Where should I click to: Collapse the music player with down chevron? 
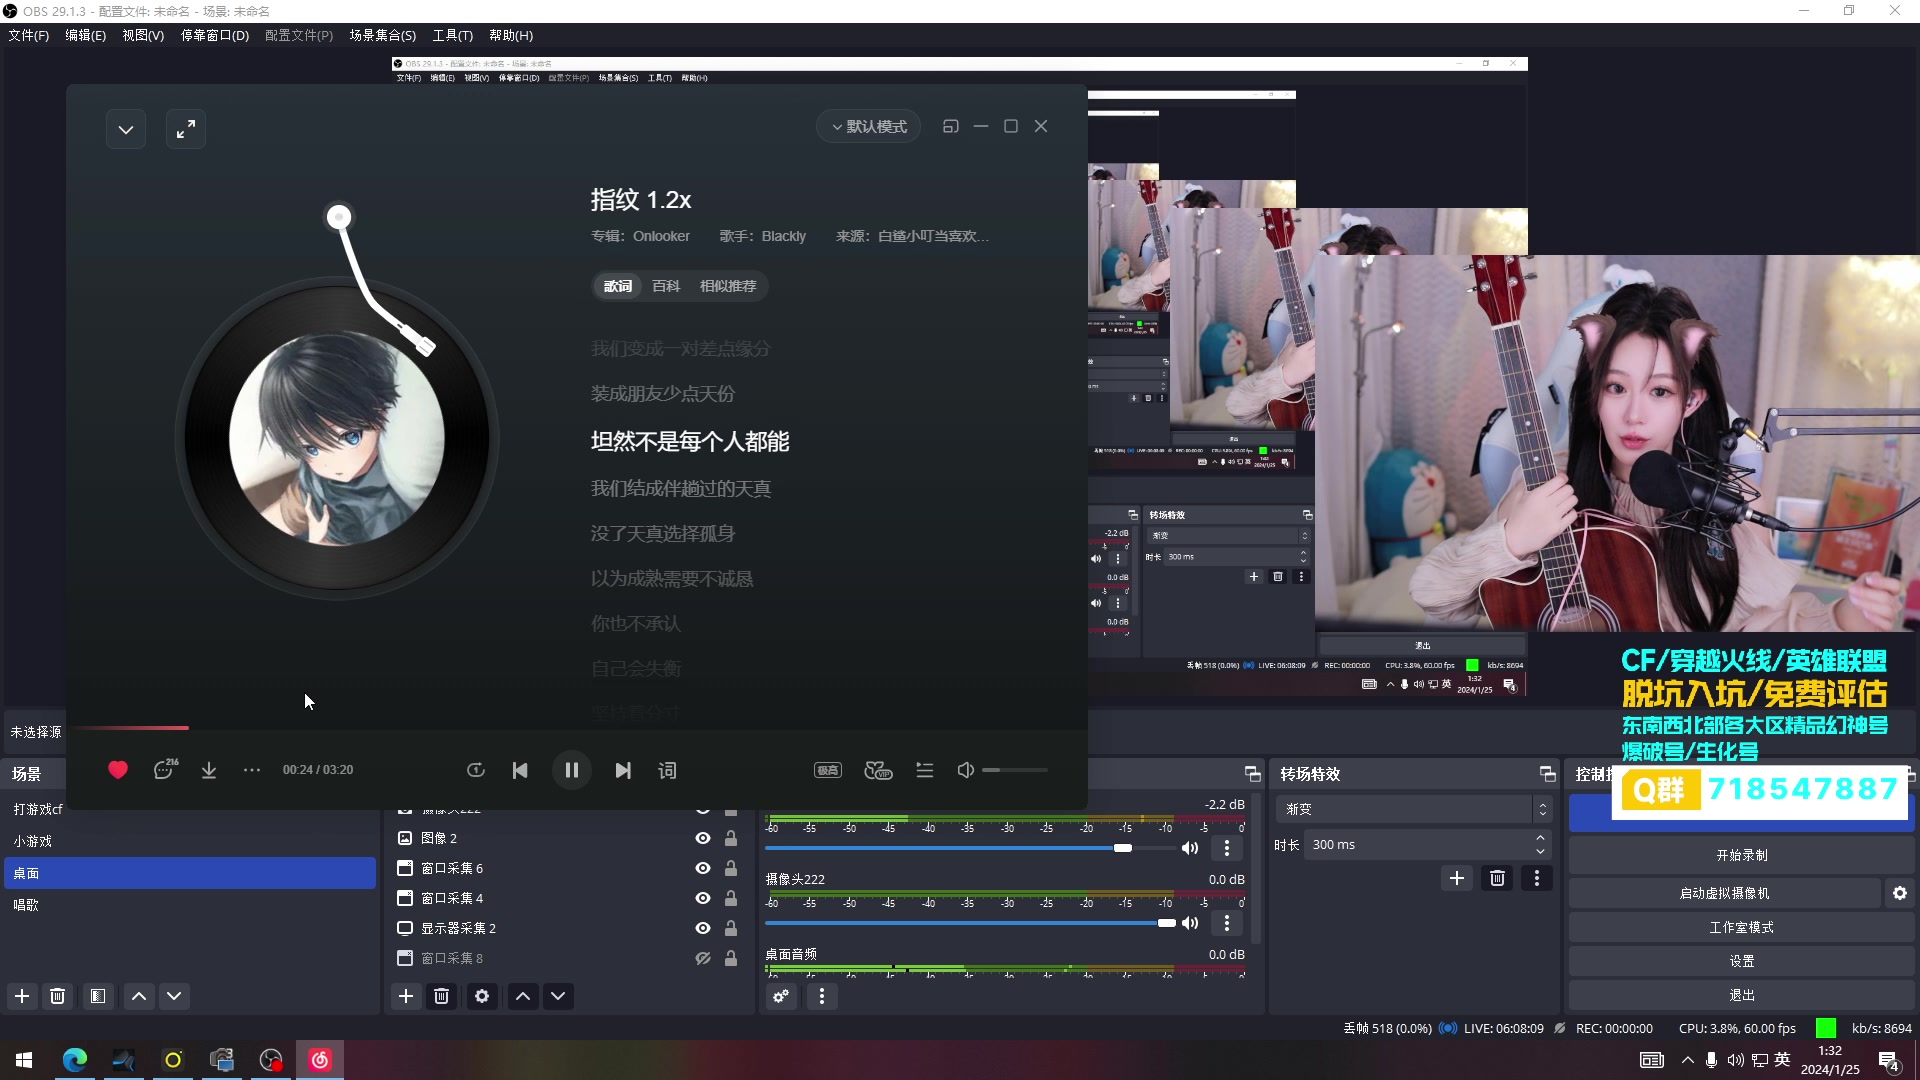(x=126, y=129)
